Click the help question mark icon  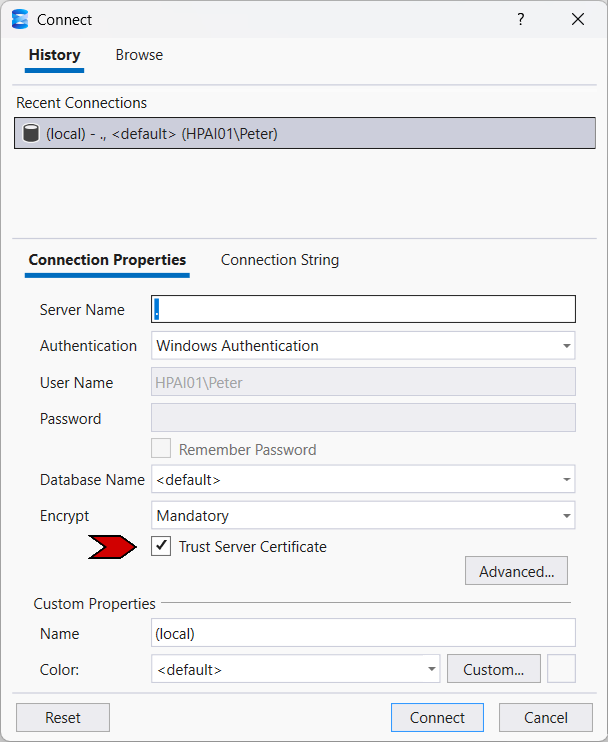520,19
